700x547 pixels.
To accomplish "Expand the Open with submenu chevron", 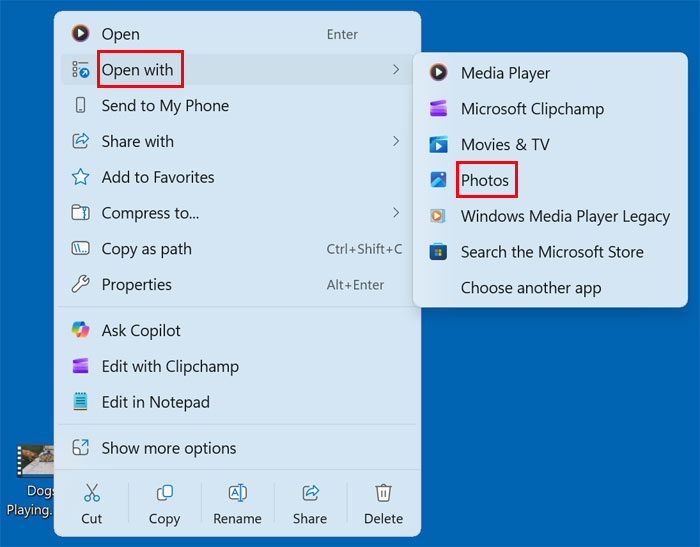I will point(396,70).
